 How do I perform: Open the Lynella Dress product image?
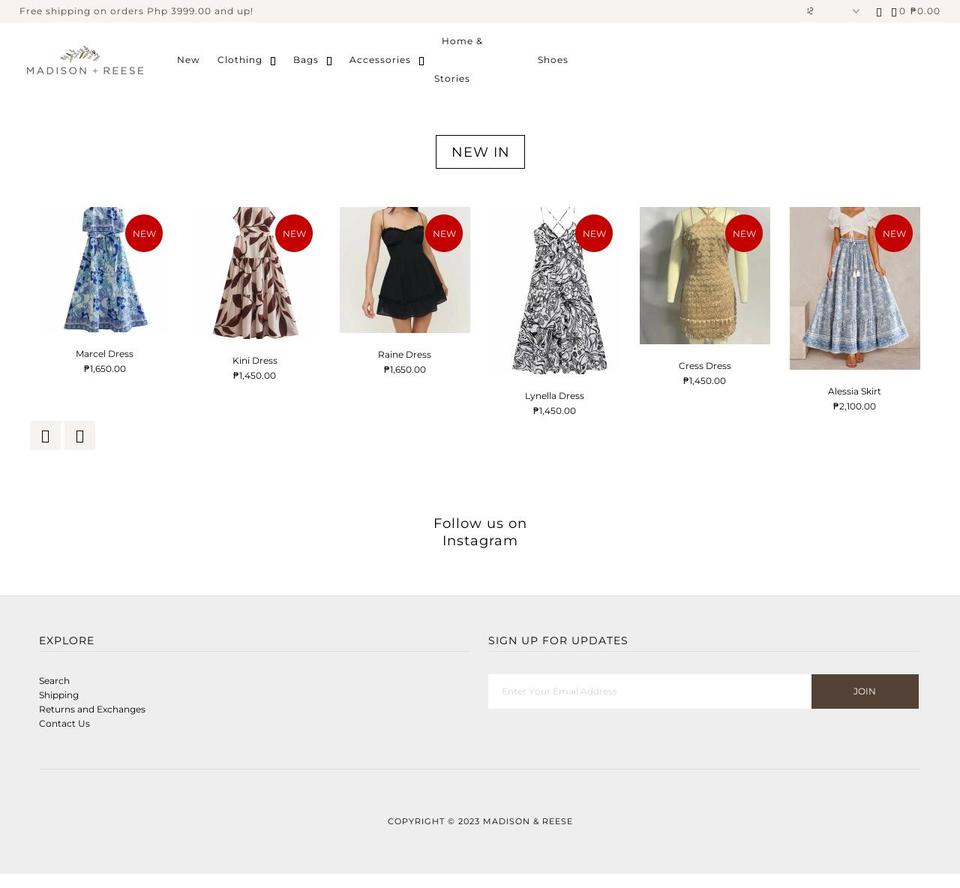pos(555,290)
